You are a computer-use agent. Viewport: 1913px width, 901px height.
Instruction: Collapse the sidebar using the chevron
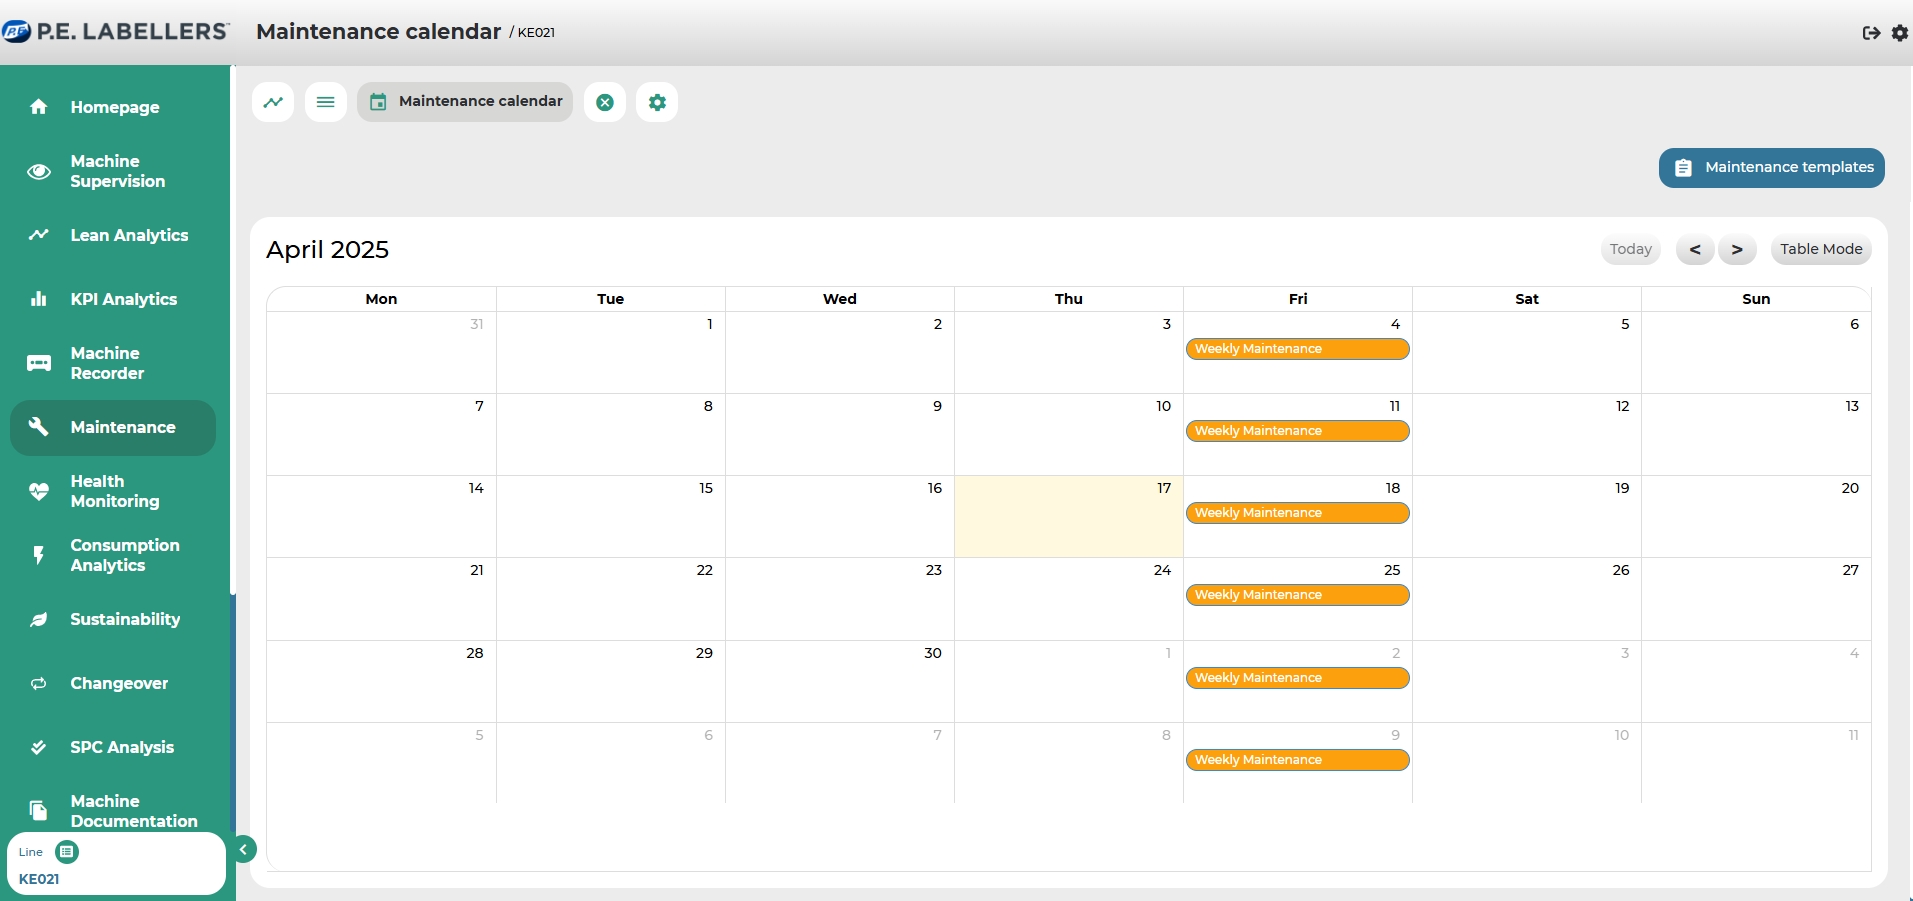click(x=243, y=849)
